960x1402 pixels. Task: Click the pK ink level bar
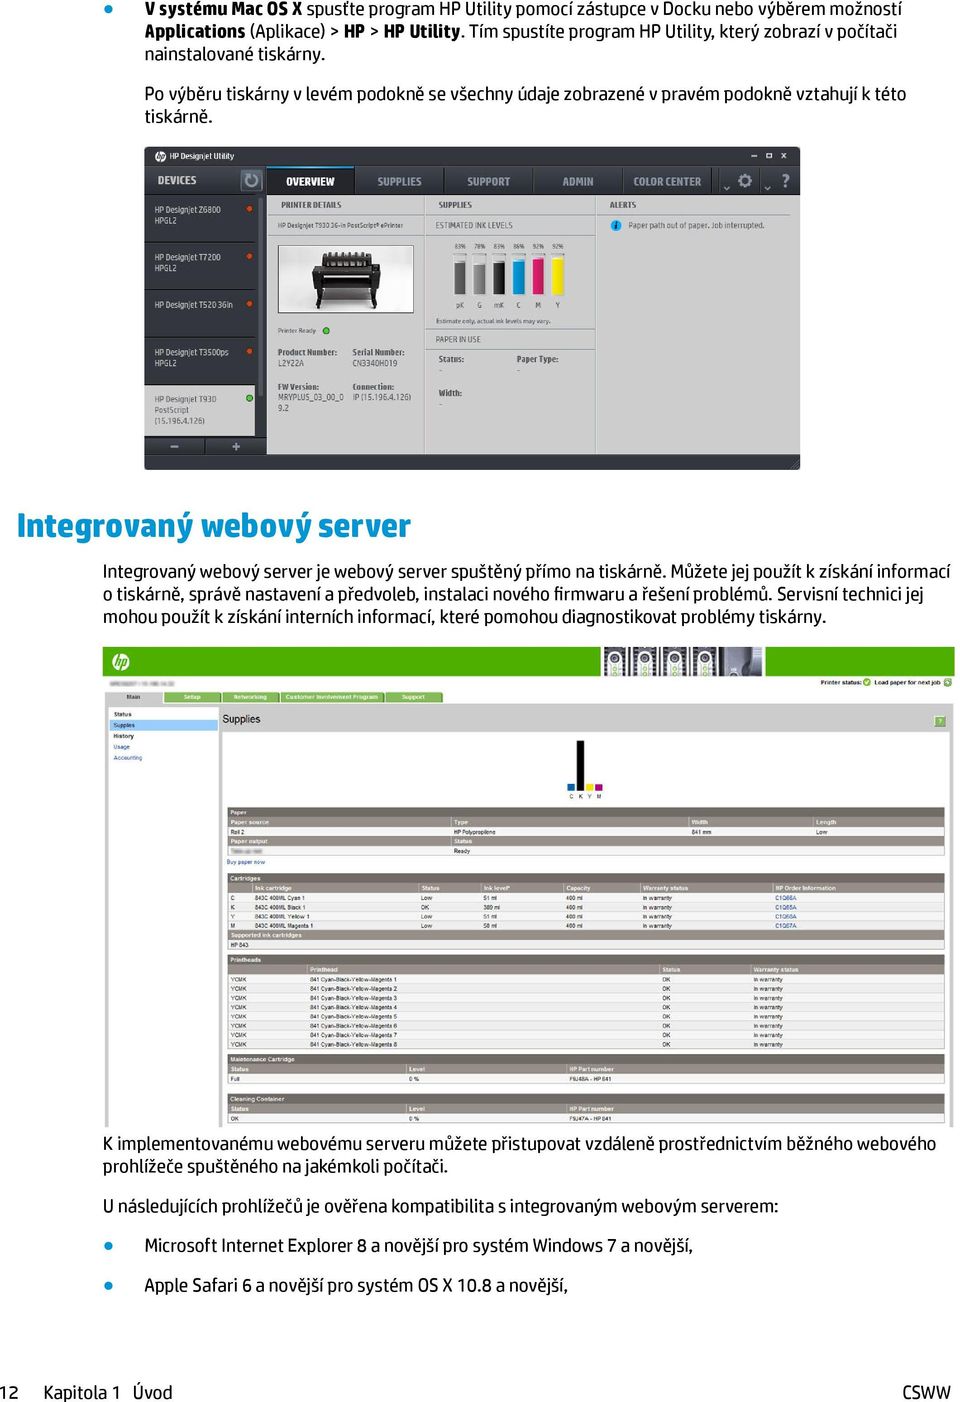pos(460,273)
